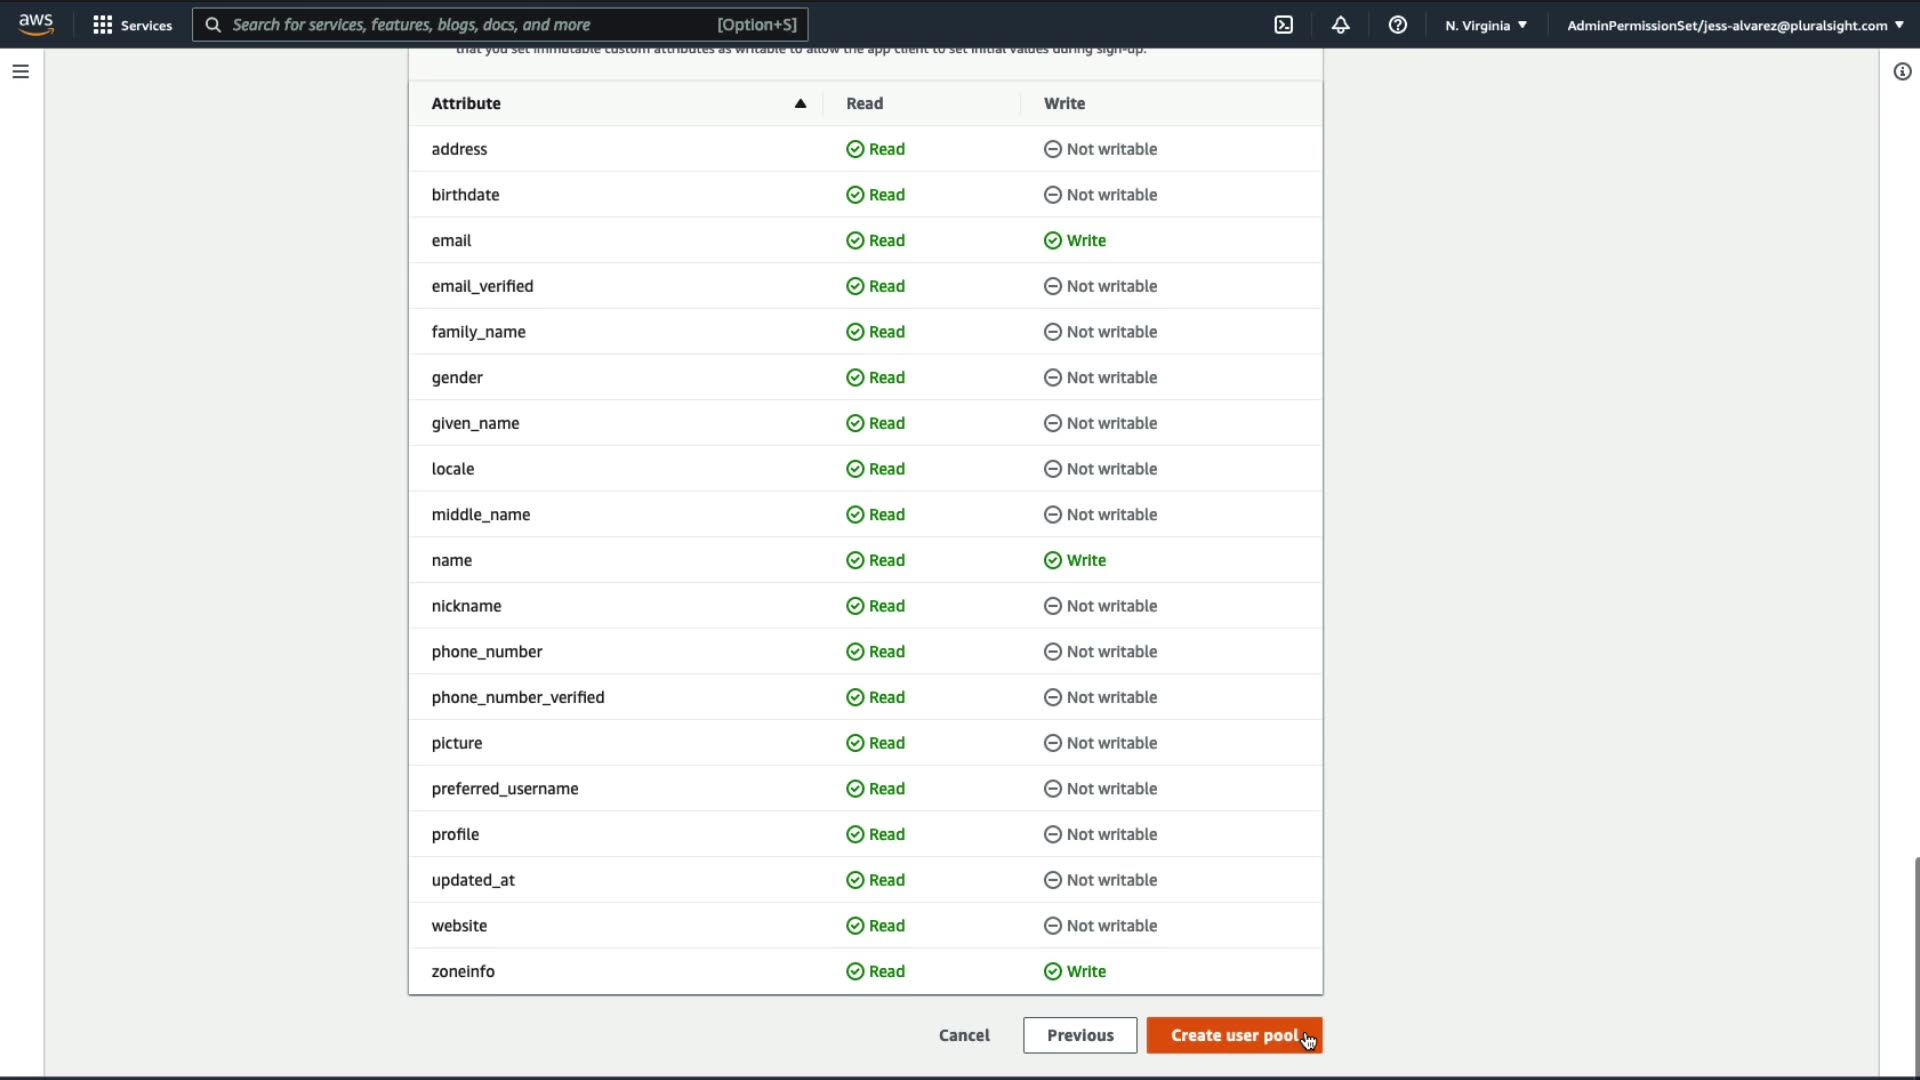Open the notifications bell
1920x1080 pixels.
tap(1340, 25)
